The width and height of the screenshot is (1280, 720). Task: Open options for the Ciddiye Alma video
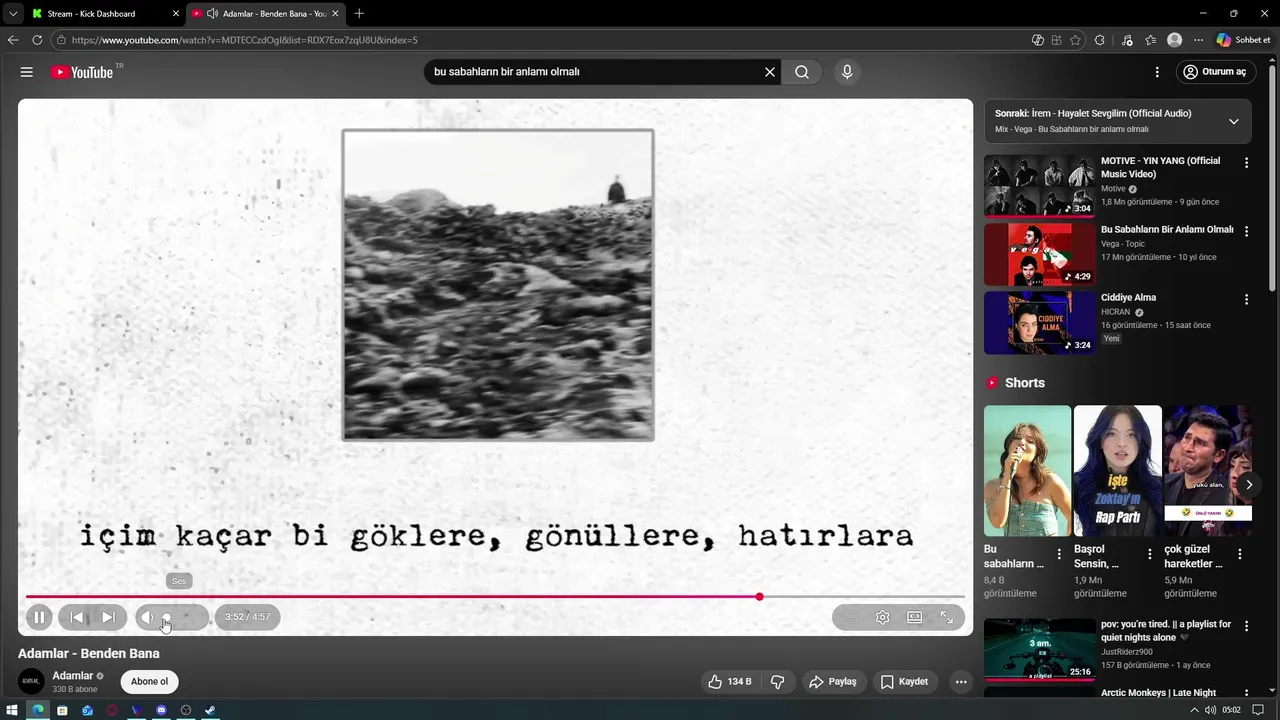pos(1246,299)
